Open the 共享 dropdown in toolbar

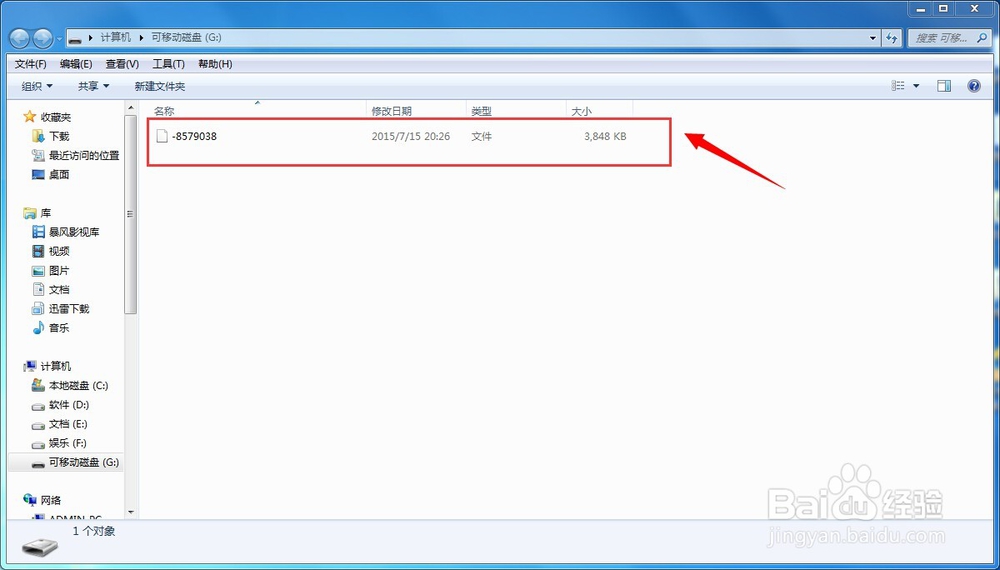[94, 86]
